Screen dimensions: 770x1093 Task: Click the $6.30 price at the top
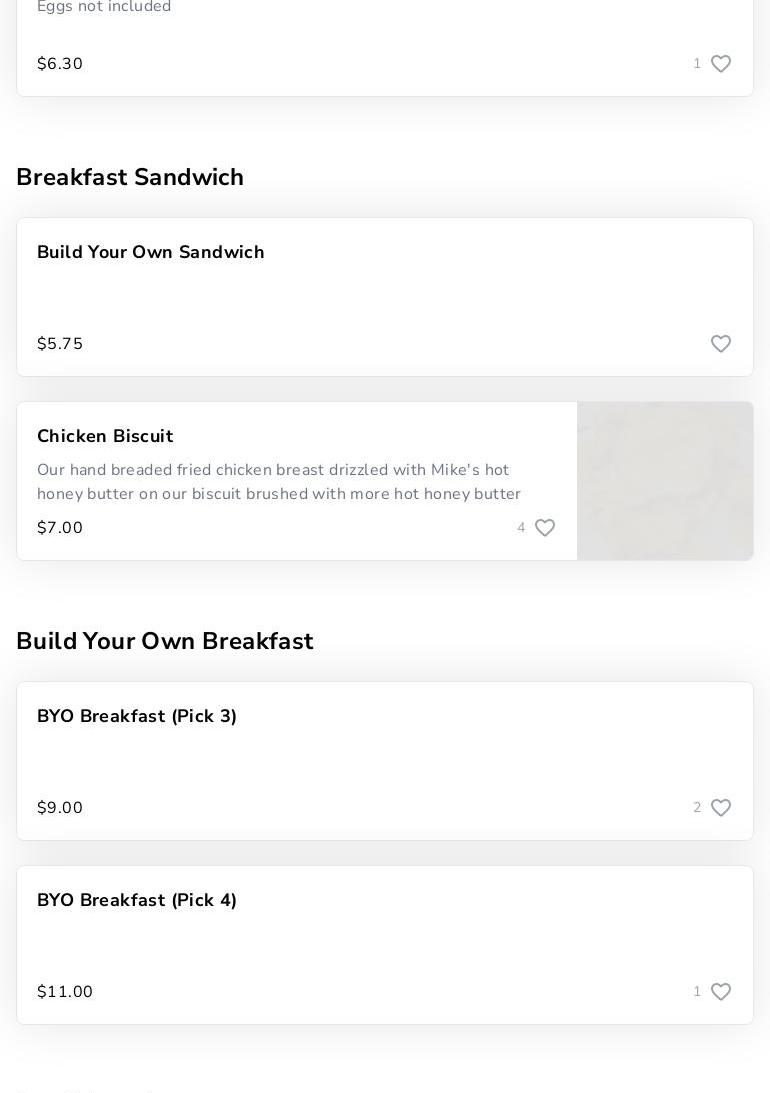60,64
